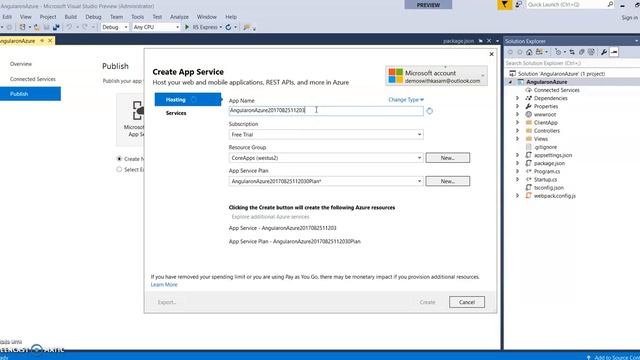Screen dimensions: 640x360
Task: Click Show All Files icon in Solution Explorer toolbar
Action: tap(591, 52)
